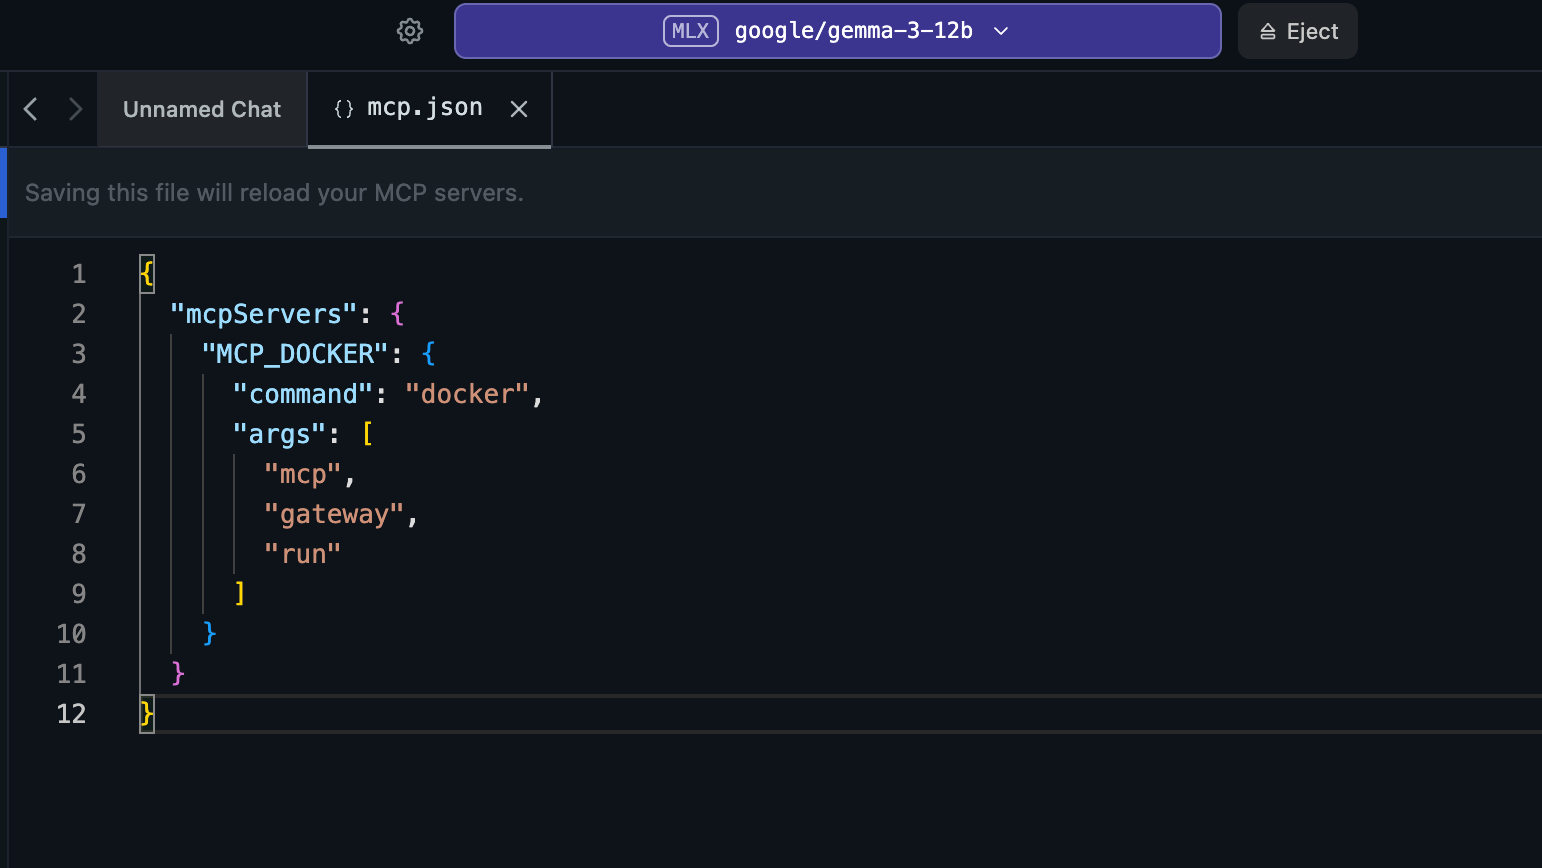Click line number 12 in the gutter
This screenshot has width=1542, height=868.
click(71, 714)
